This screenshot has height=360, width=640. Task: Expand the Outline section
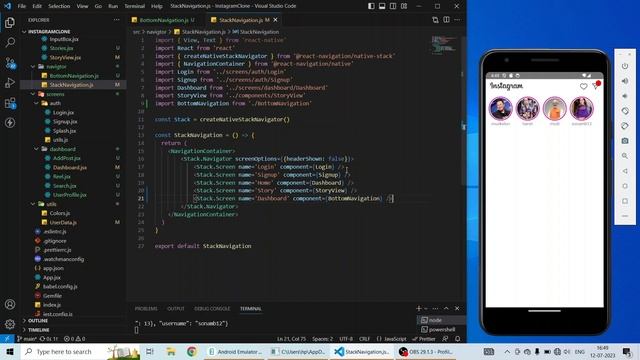[38, 321]
